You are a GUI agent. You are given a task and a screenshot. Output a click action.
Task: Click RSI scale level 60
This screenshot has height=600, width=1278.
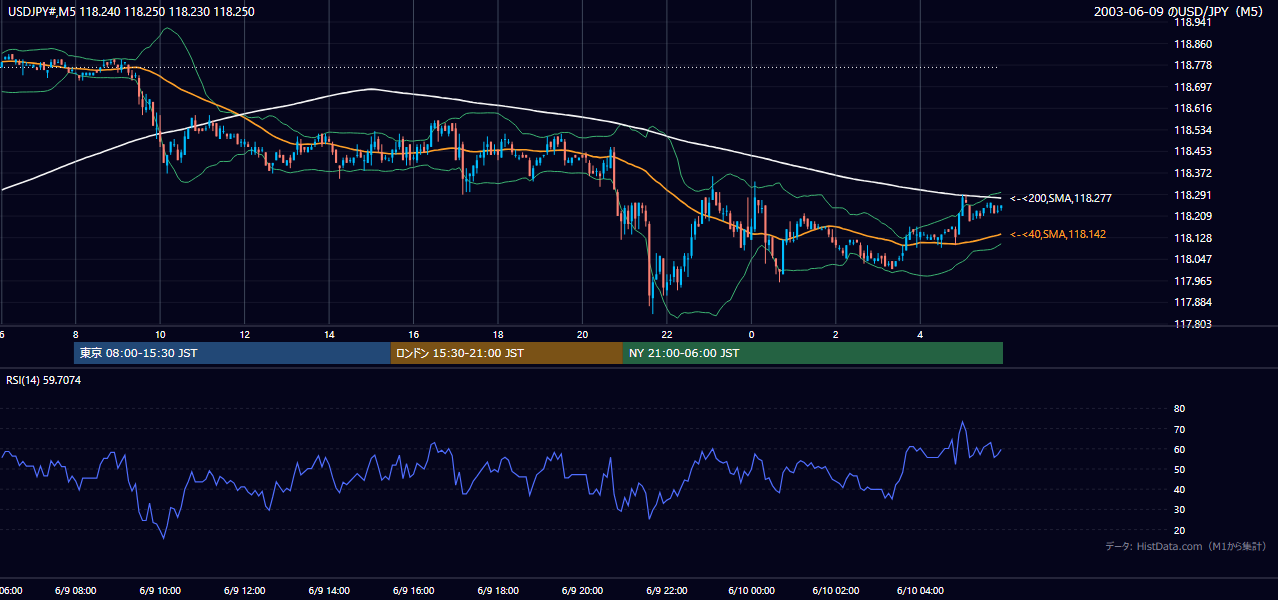tap(1180, 449)
